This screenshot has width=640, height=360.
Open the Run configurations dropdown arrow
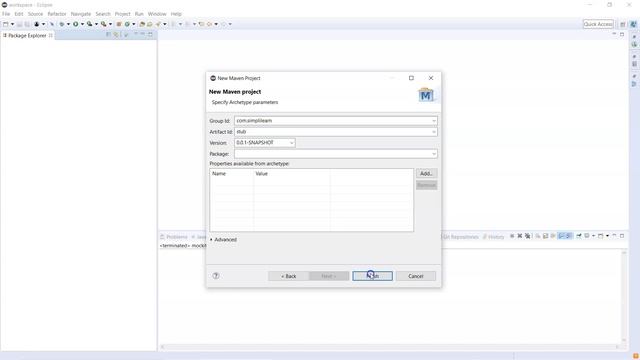(82, 24)
